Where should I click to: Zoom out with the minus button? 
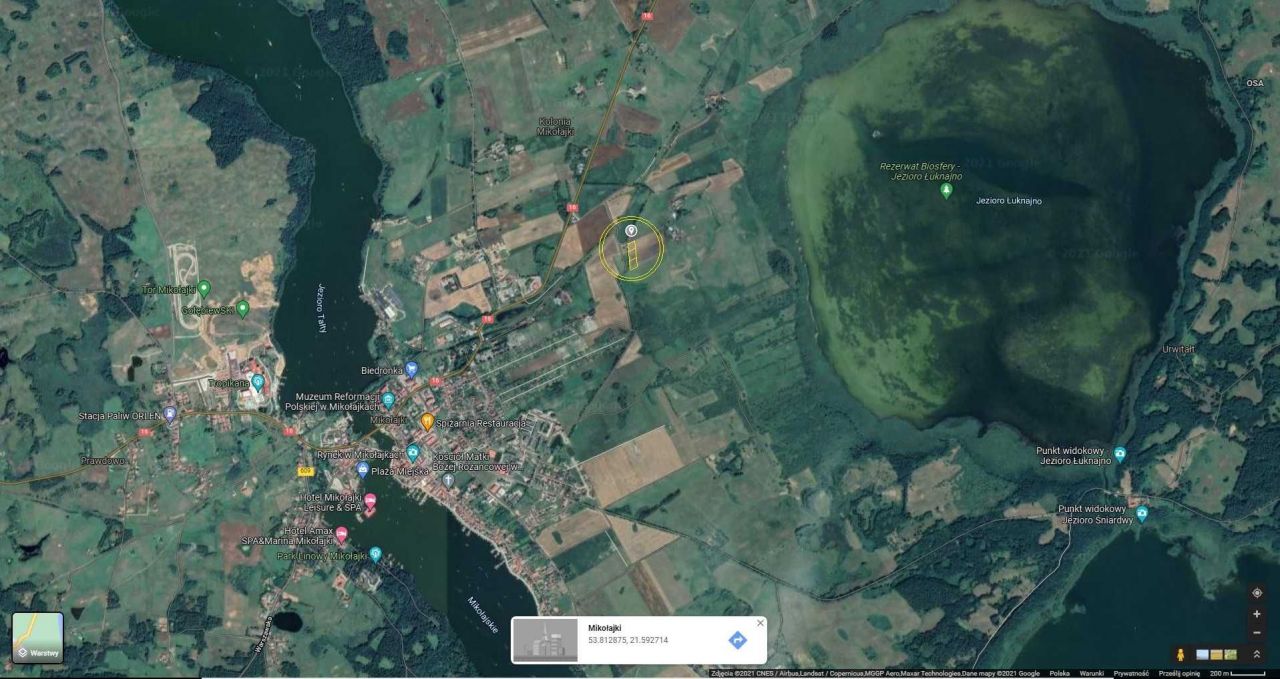coord(1257,632)
